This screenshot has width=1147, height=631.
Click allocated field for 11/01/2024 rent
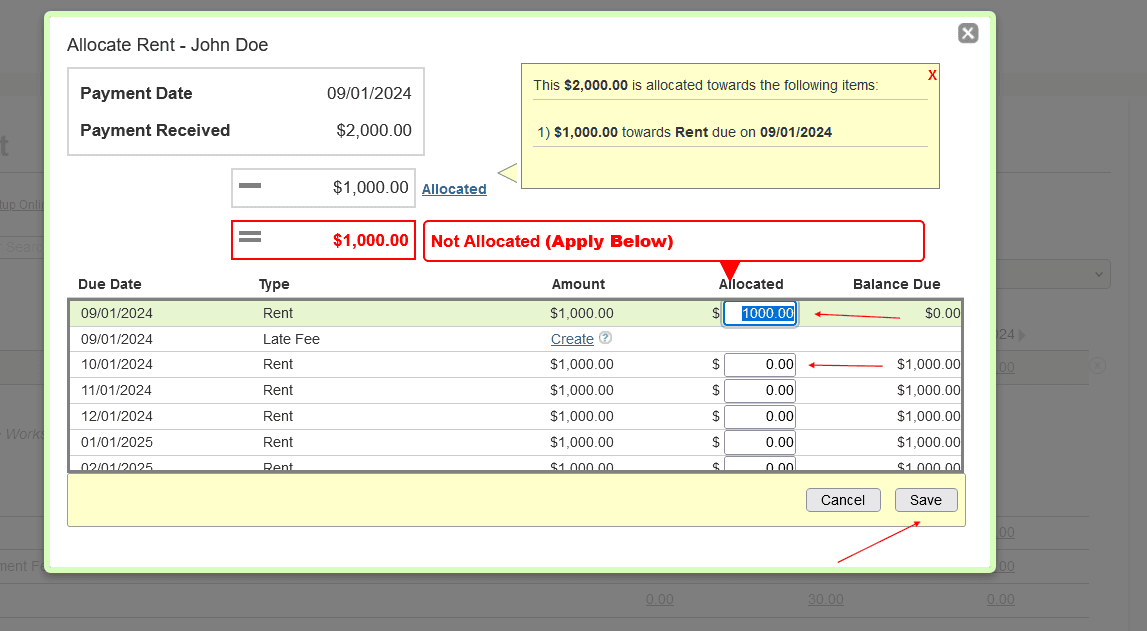(760, 390)
